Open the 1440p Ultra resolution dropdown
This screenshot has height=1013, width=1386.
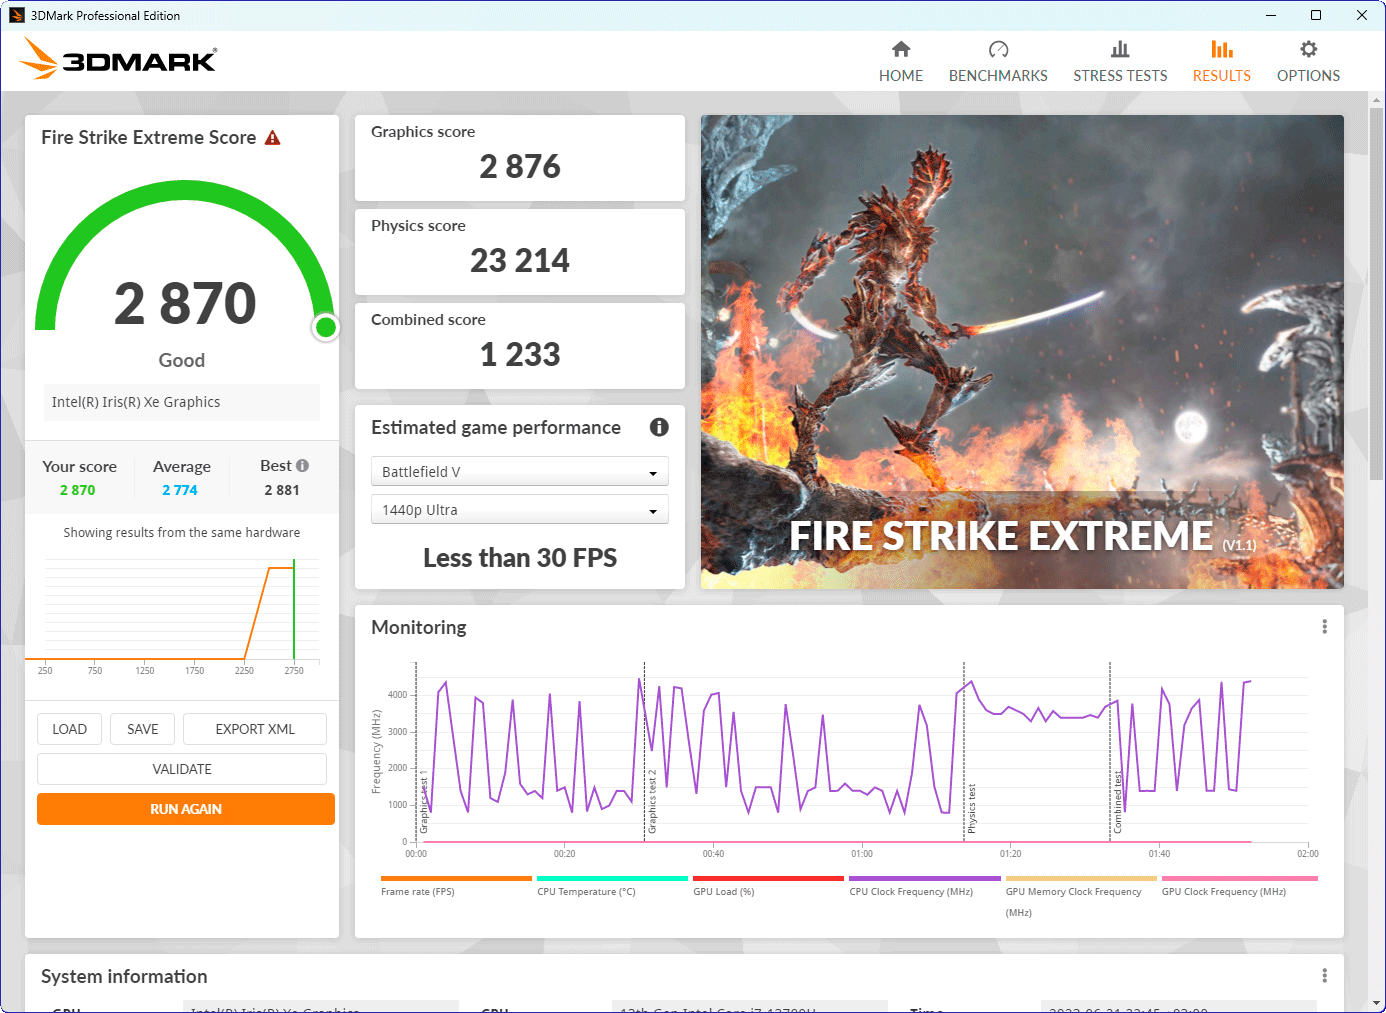click(520, 510)
